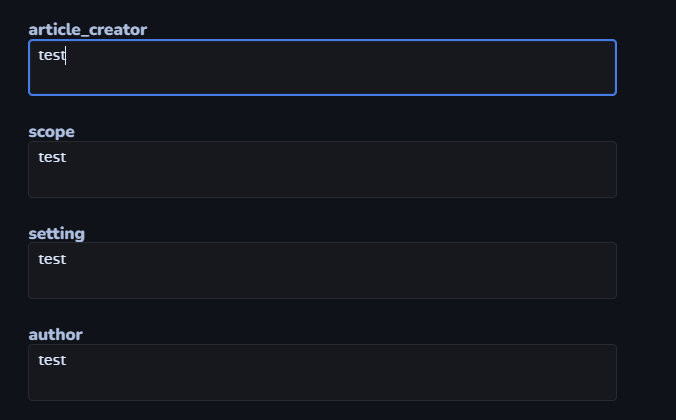
Task: Click the word test in author field
Action: (x=51, y=360)
